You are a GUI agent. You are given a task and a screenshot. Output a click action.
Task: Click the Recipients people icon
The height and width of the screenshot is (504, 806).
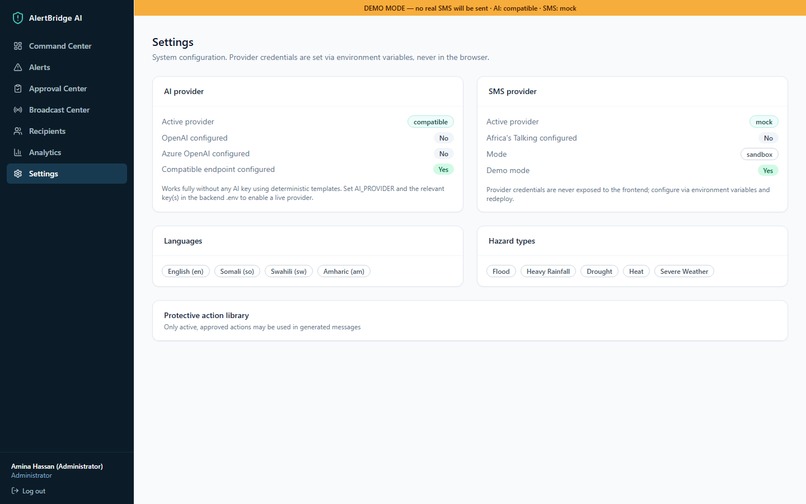18,131
